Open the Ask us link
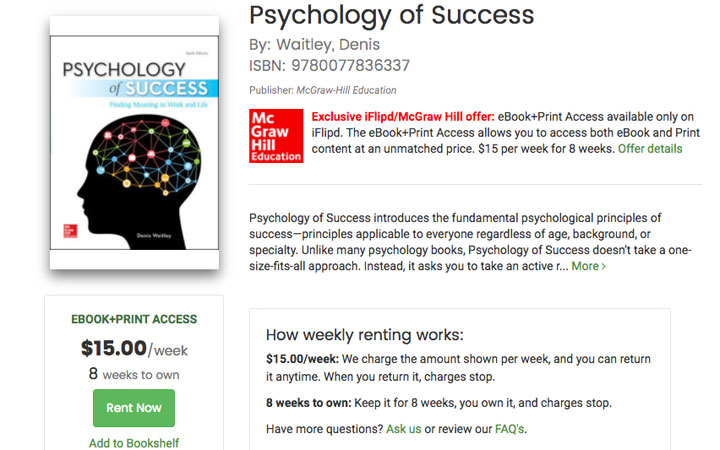720x450 pixels. 403,429
